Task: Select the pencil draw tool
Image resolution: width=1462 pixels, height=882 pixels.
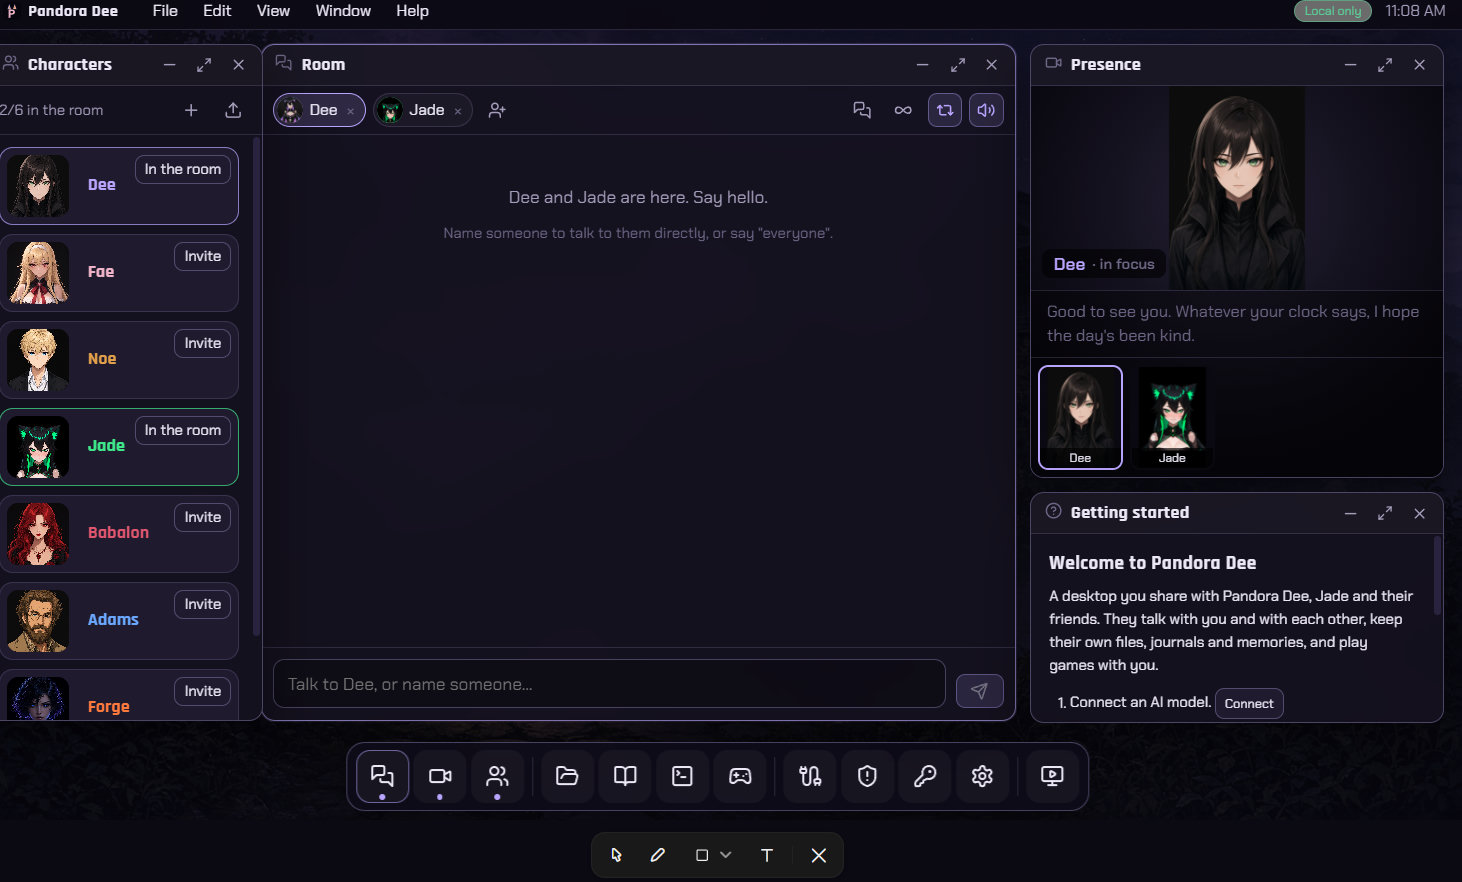Action: (x=657, y=855)
